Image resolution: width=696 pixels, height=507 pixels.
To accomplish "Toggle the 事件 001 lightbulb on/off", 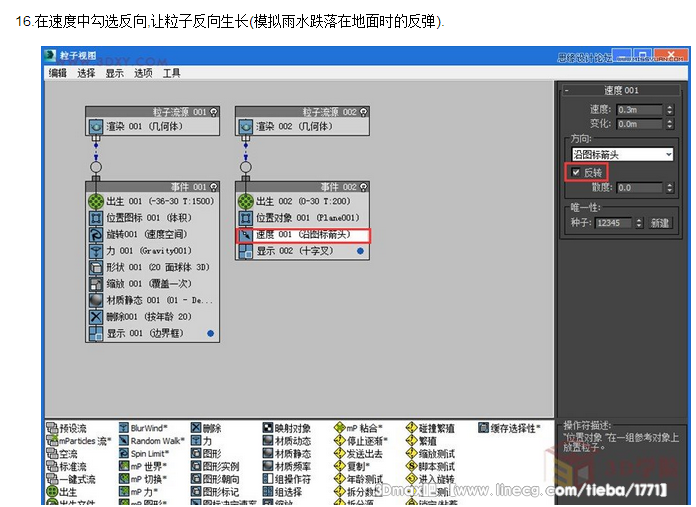I will coord(214,186).
